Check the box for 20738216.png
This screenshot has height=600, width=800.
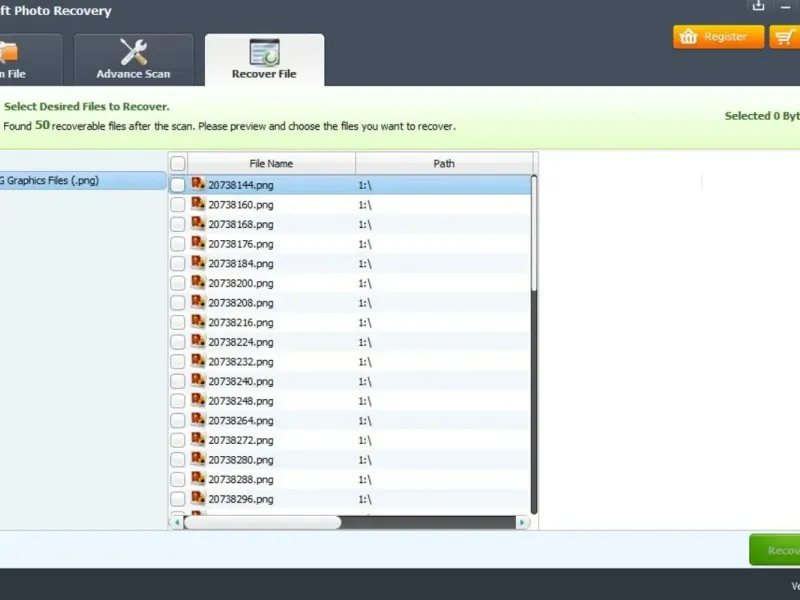click(x=178, y=322)
